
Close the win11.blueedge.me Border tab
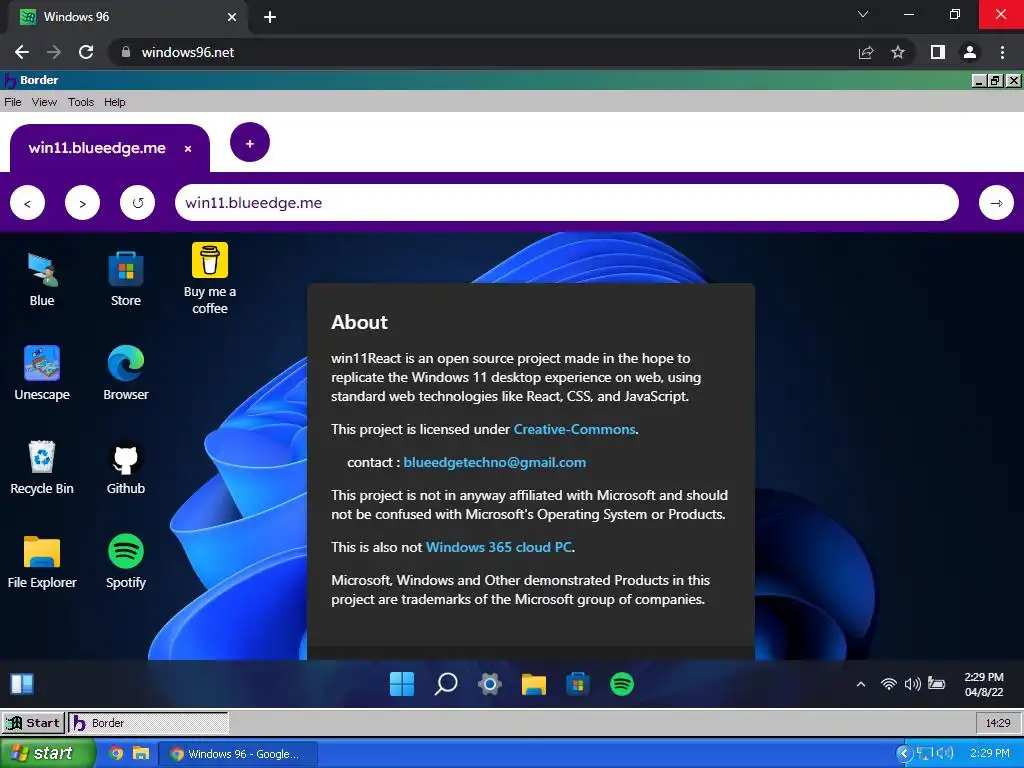(x=188, y=149)
